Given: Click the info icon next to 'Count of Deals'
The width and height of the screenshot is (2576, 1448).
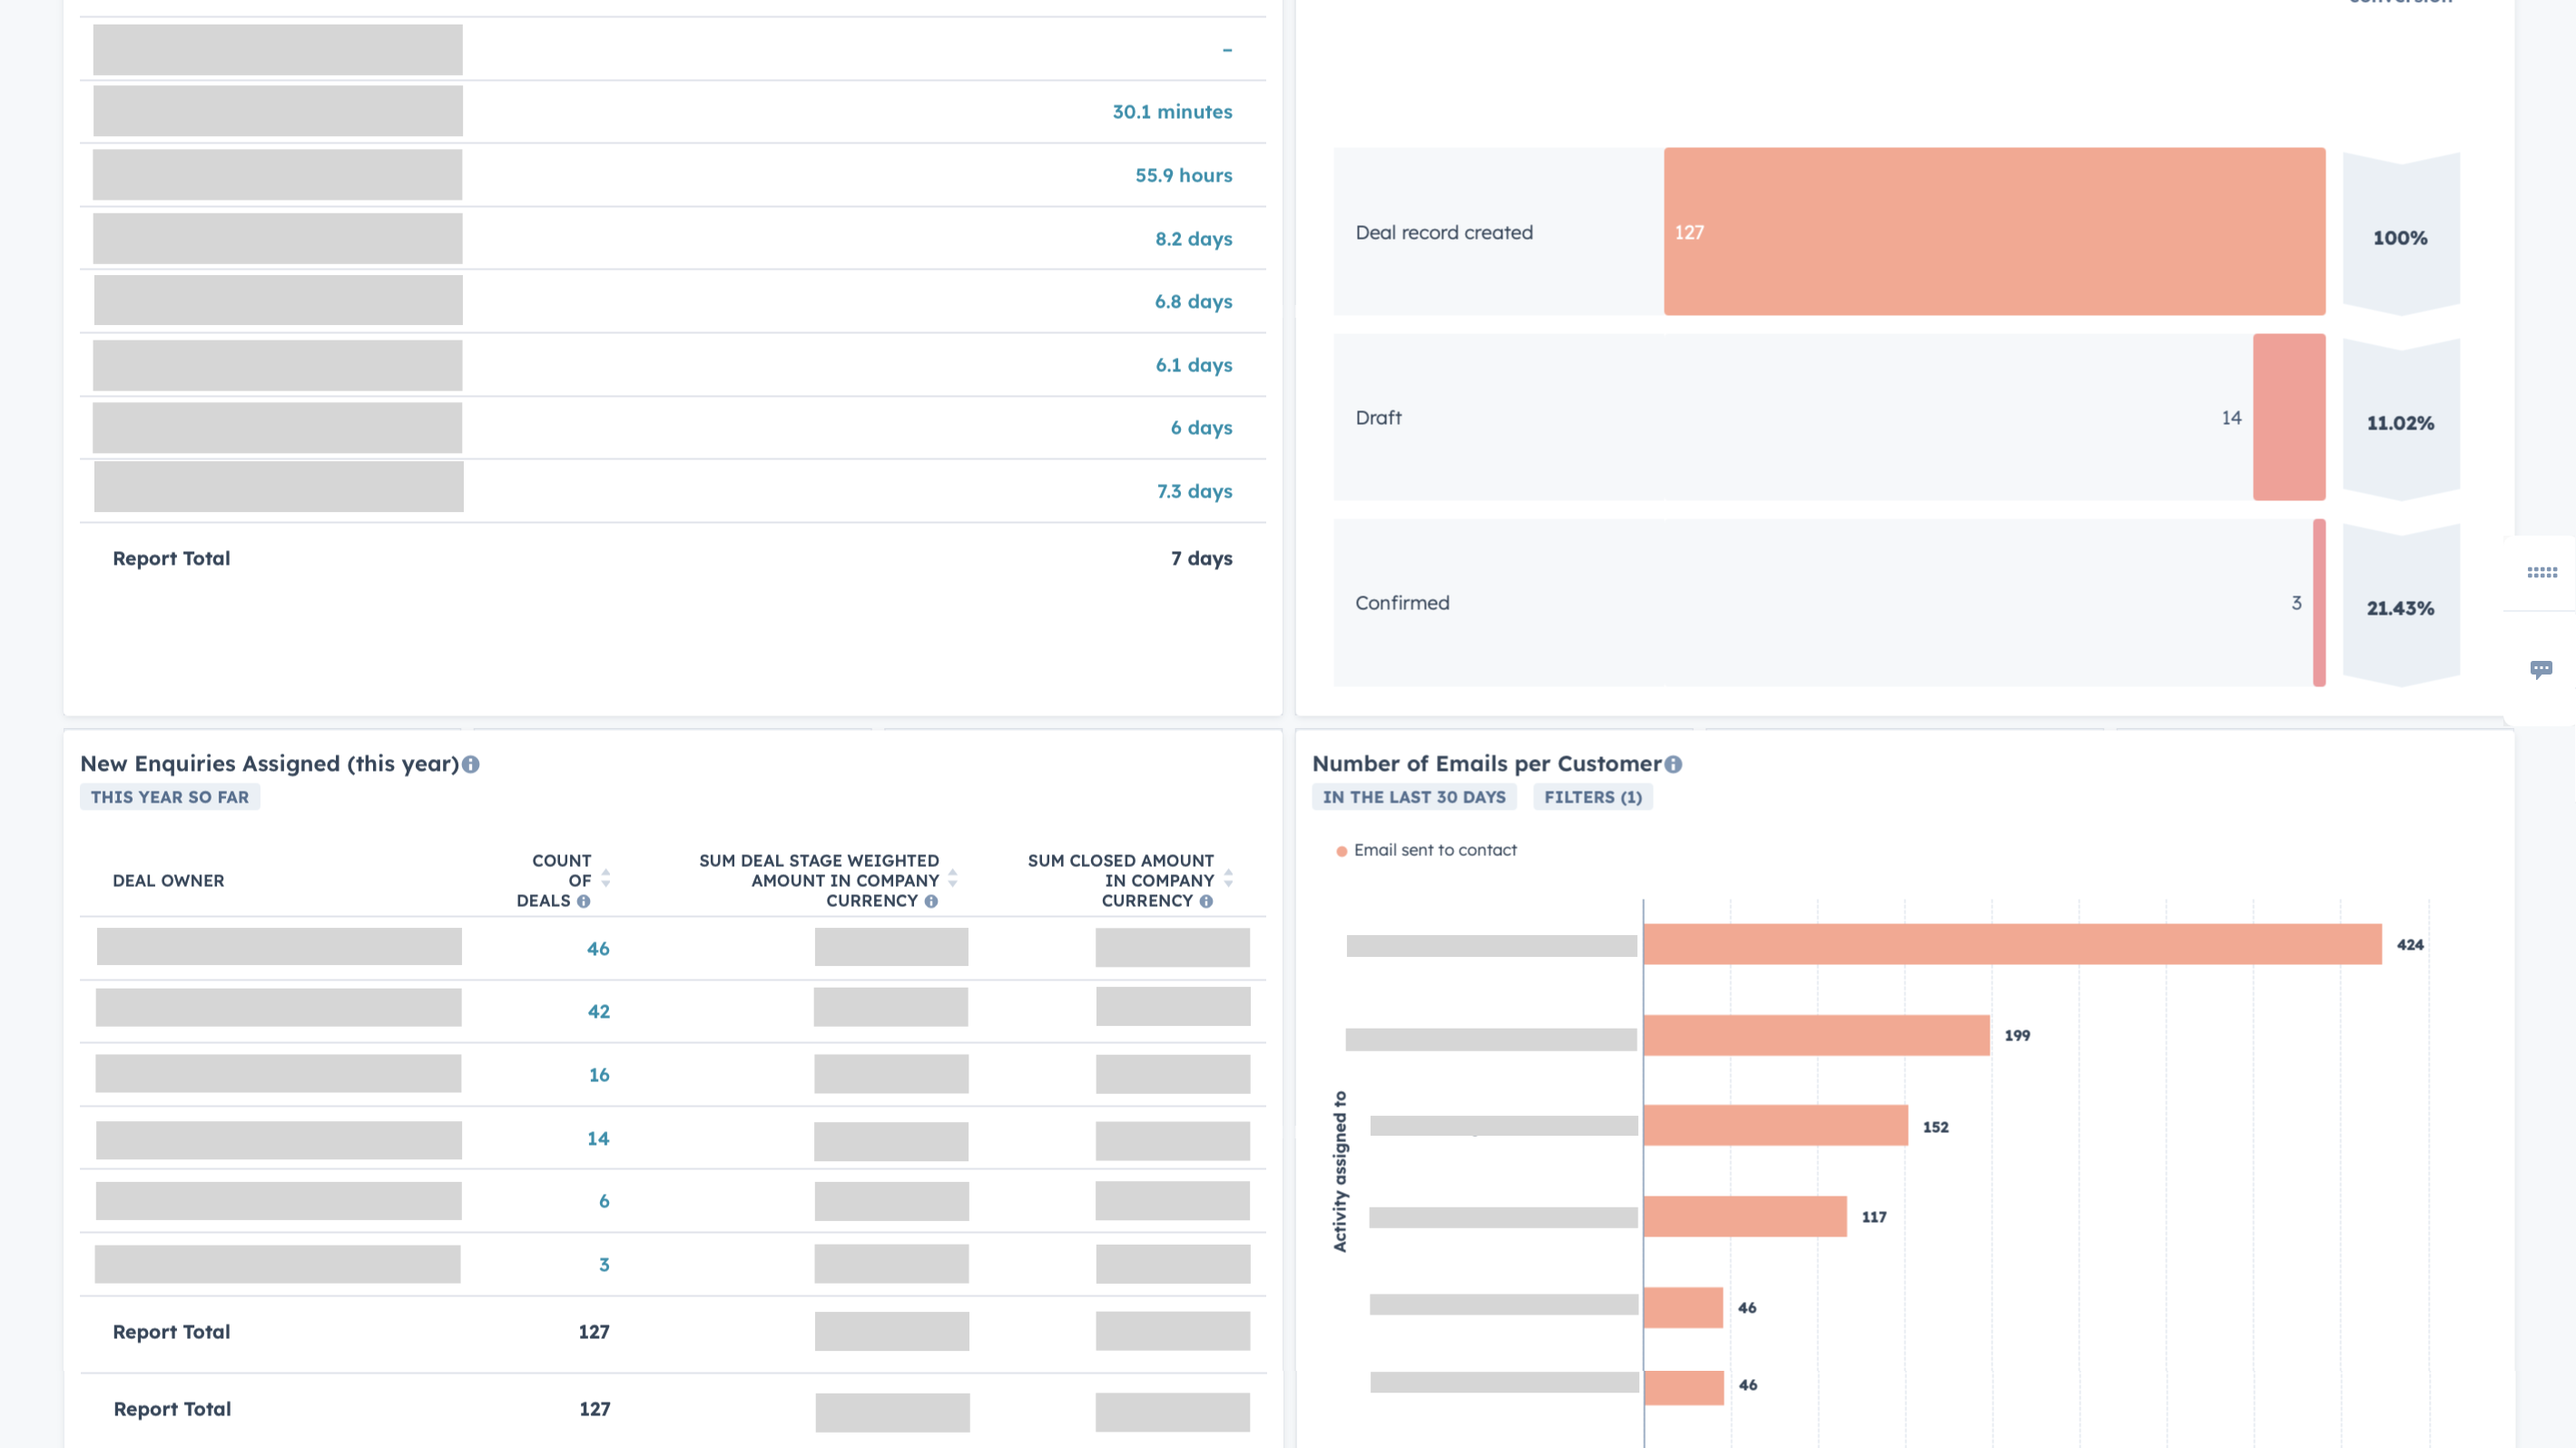Looking at the screenshot, I should 584,901.
